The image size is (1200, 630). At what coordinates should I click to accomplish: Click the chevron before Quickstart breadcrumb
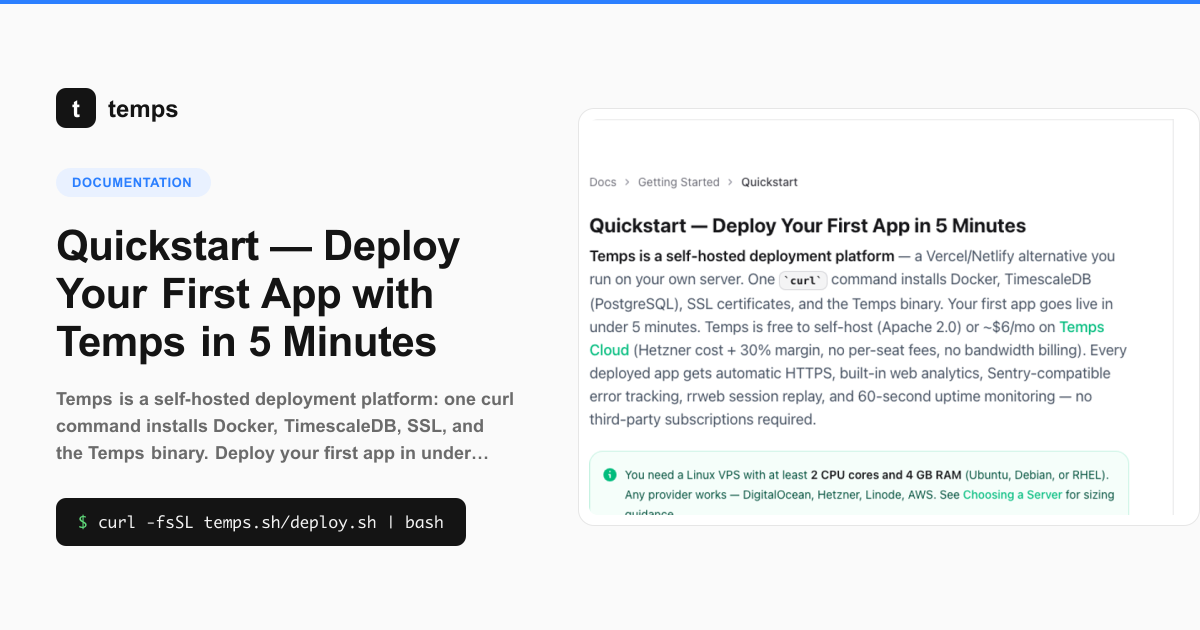coord(731,182)
